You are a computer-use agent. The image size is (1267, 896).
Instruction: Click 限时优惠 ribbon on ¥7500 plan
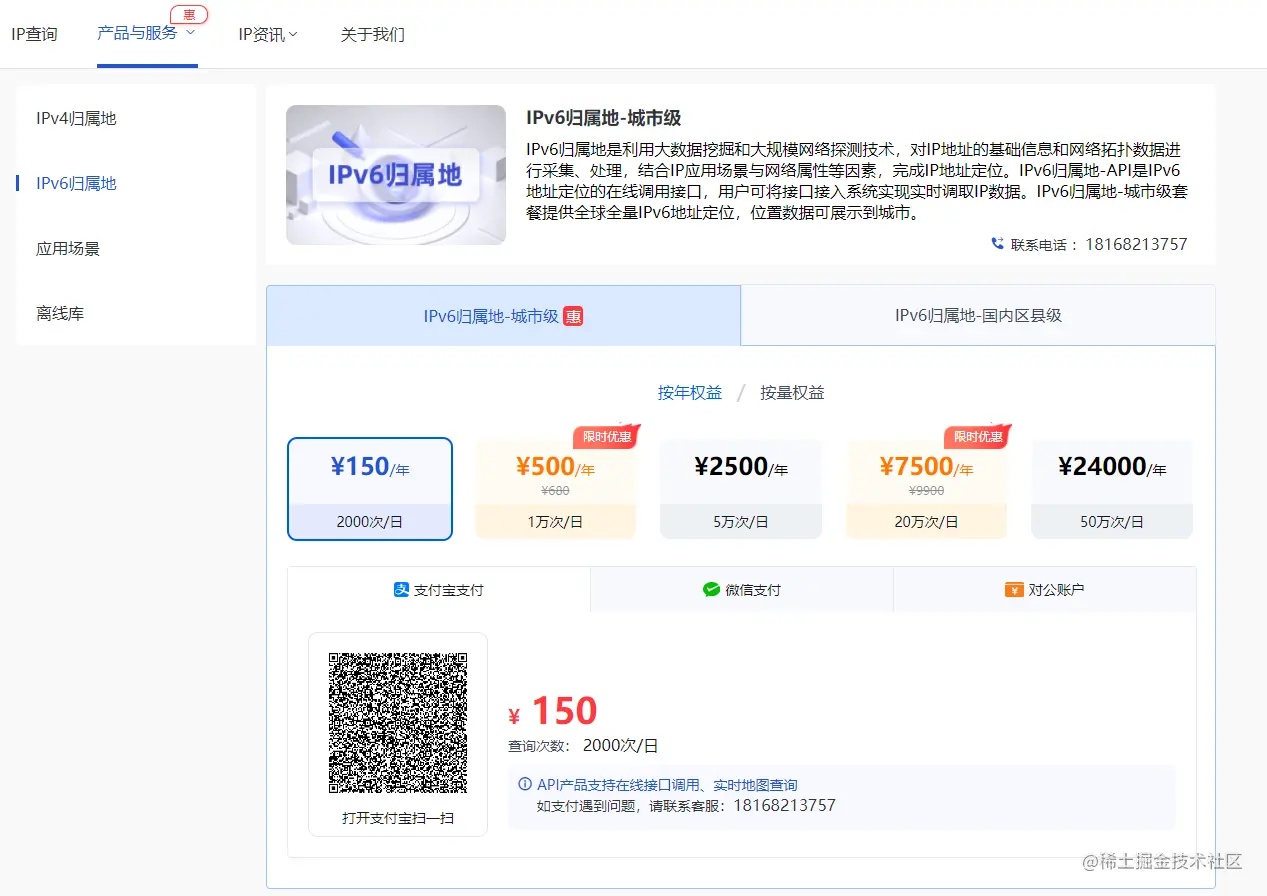click(977, 437)
